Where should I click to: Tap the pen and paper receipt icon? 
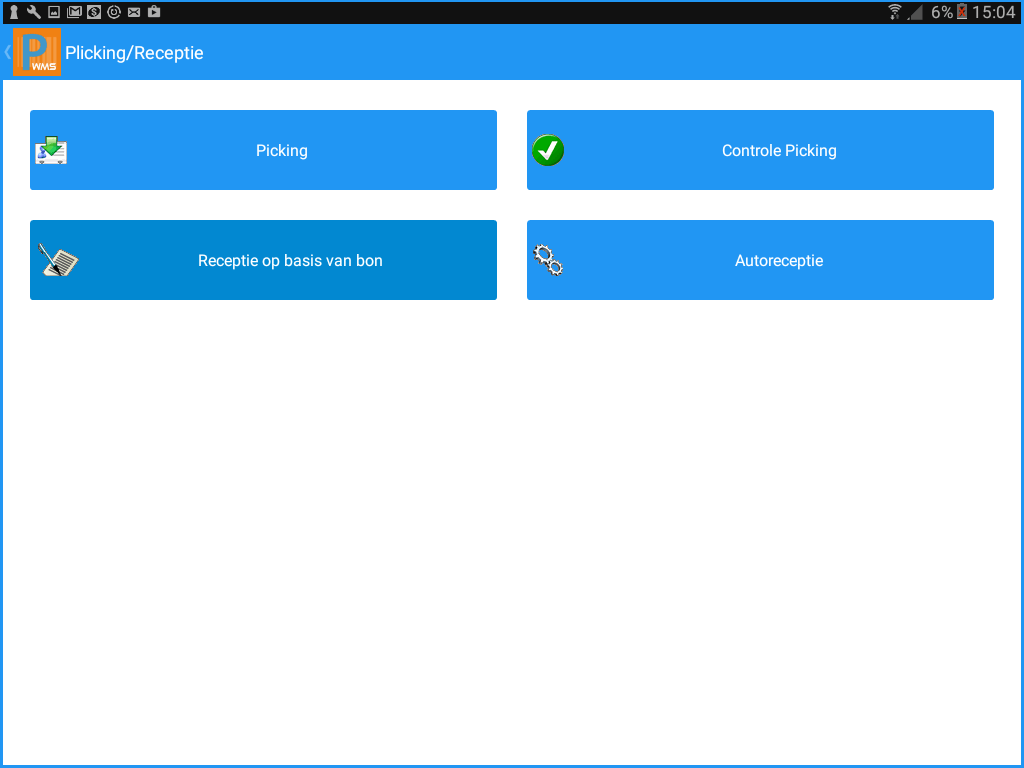58,261
